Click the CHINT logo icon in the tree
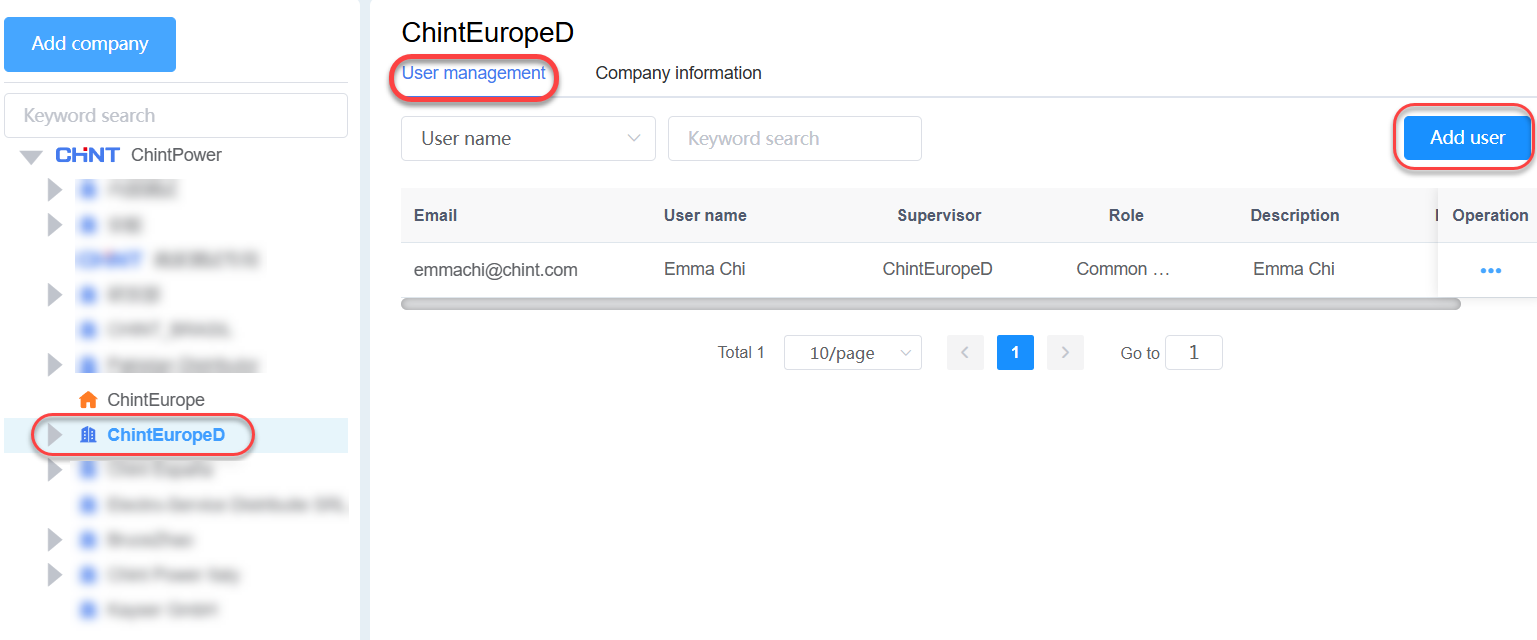Image resolution: width=1537 pixels, height=640 pixels. pos(88,155)
